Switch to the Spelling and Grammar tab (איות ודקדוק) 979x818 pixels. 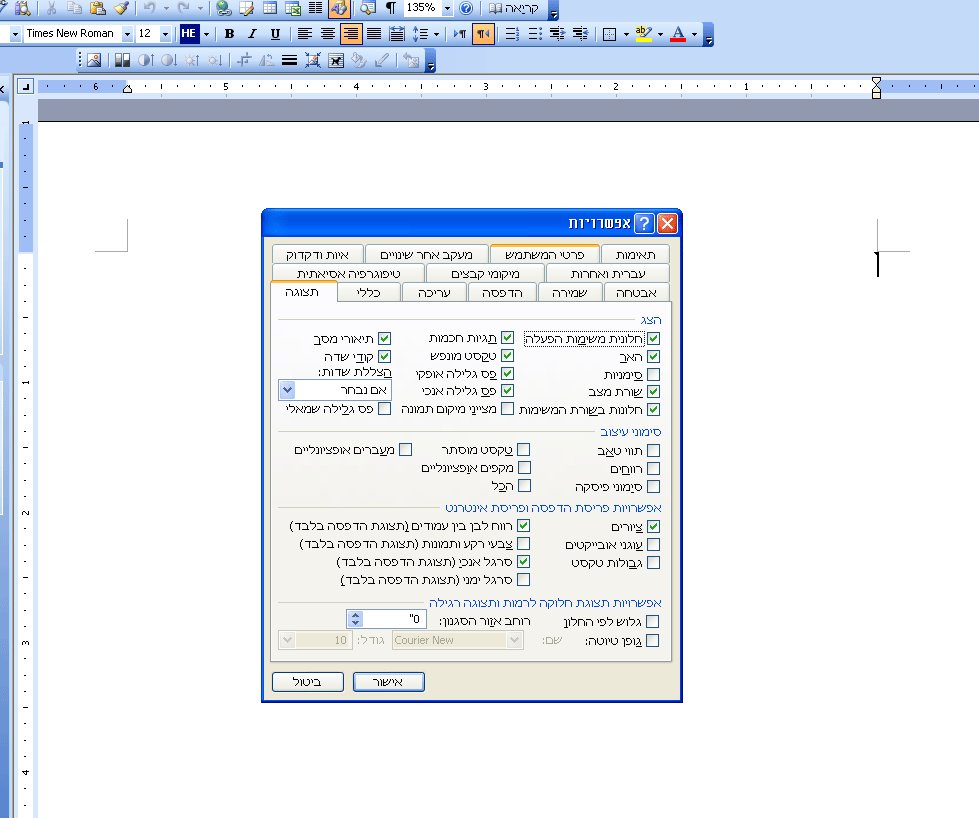[x=317, y=255]
